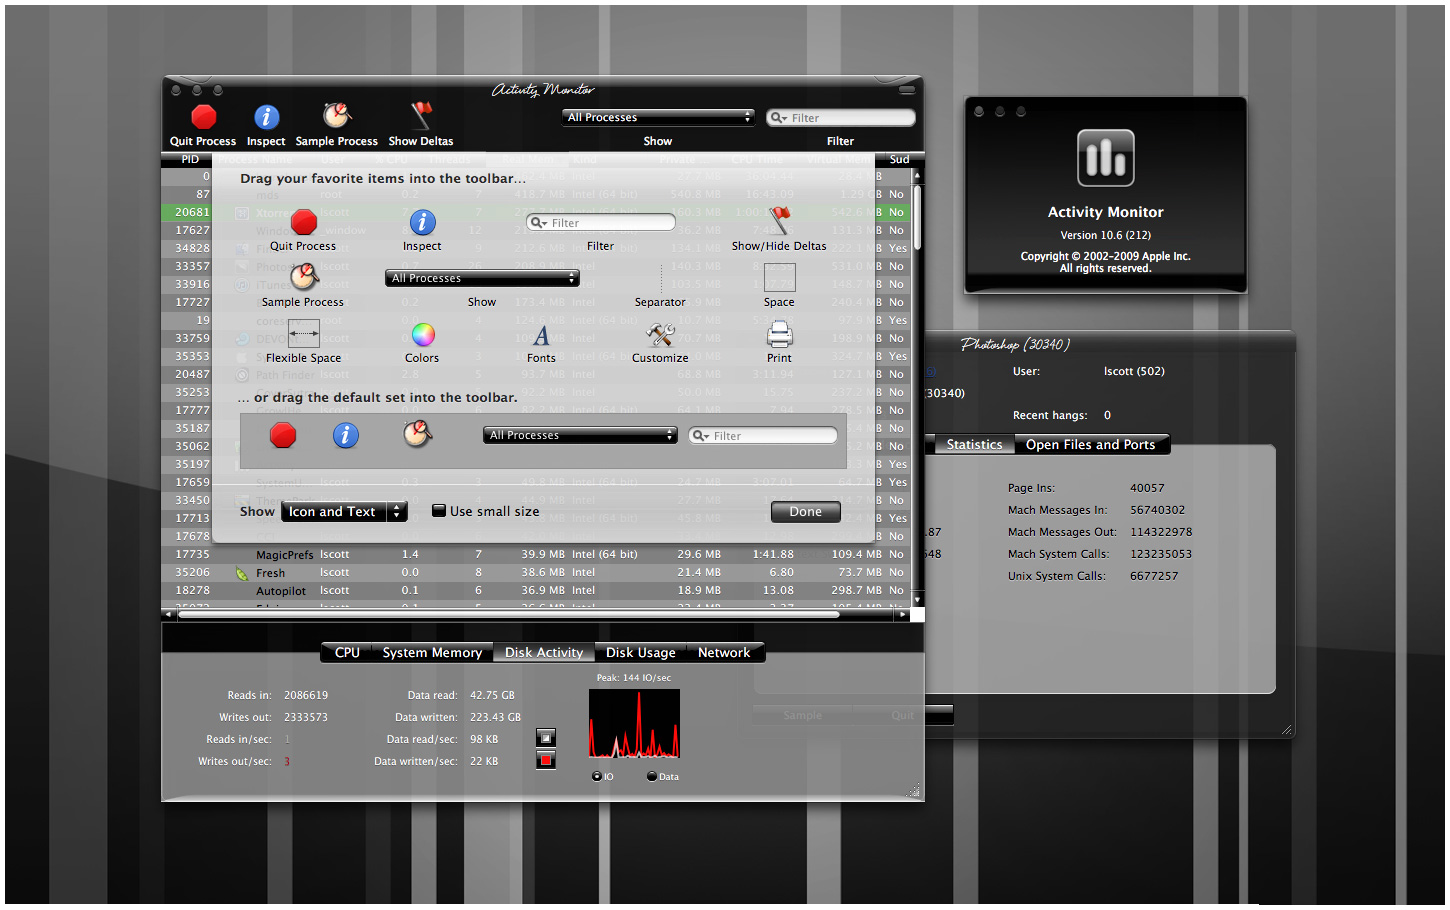This screenshot has width=1450, height=910.
Task: Click the sample icon in default set
Action: (x=417, y=434)
